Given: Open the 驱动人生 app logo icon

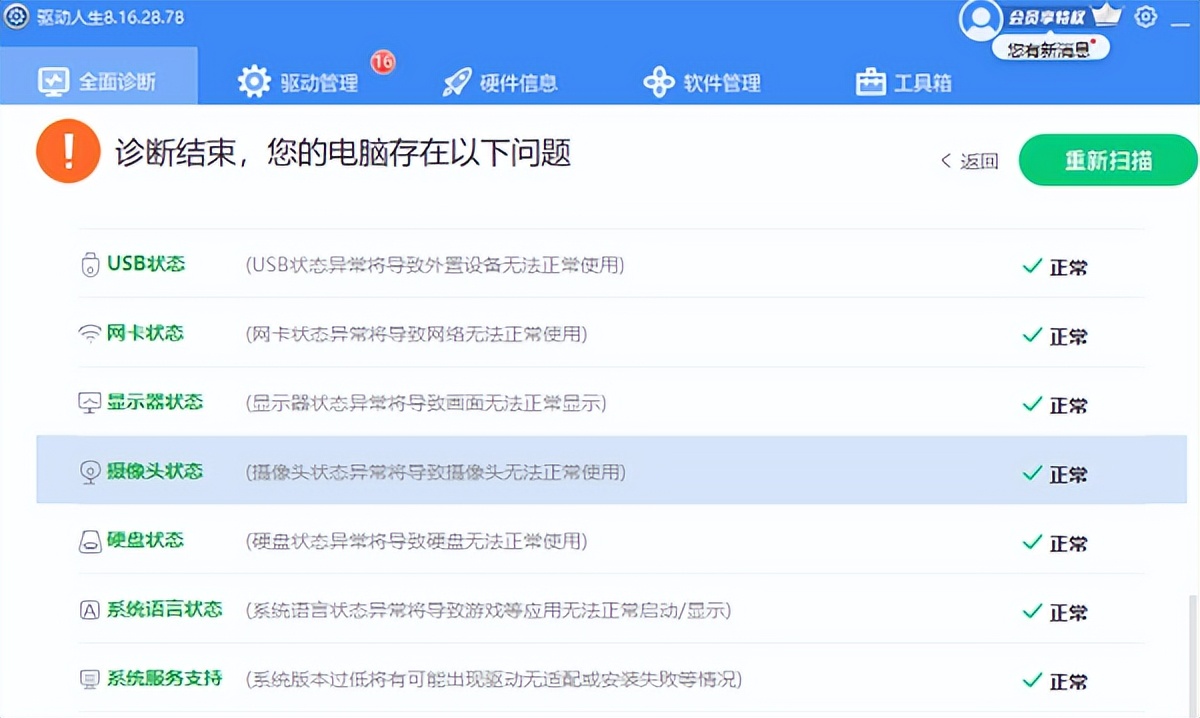Looking at the screenshot, I should pos(16,17).
